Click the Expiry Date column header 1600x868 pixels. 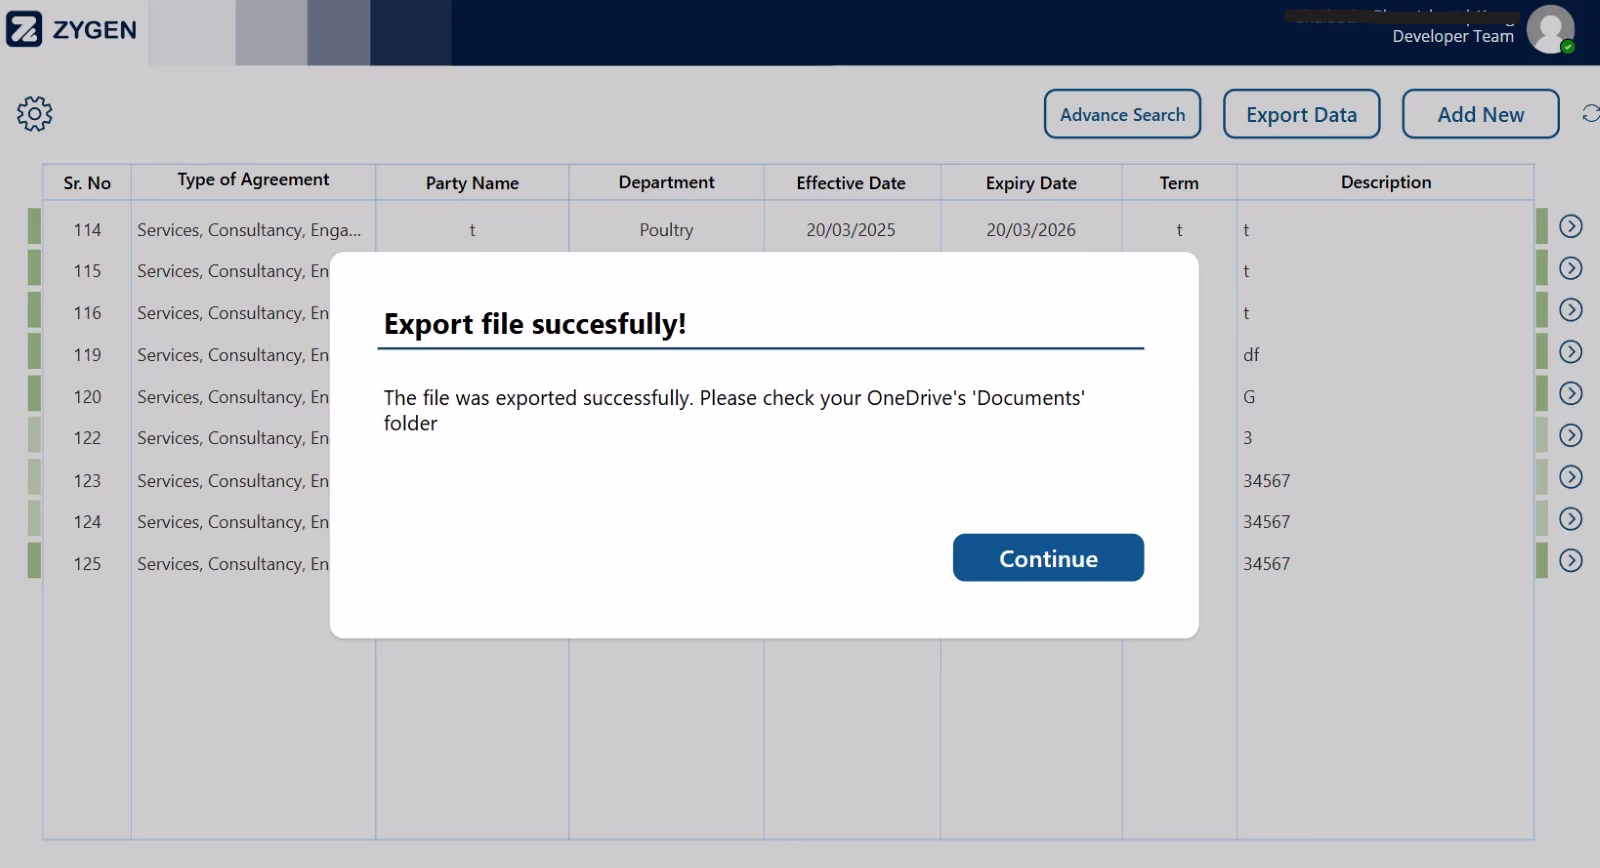(1031, 183)
